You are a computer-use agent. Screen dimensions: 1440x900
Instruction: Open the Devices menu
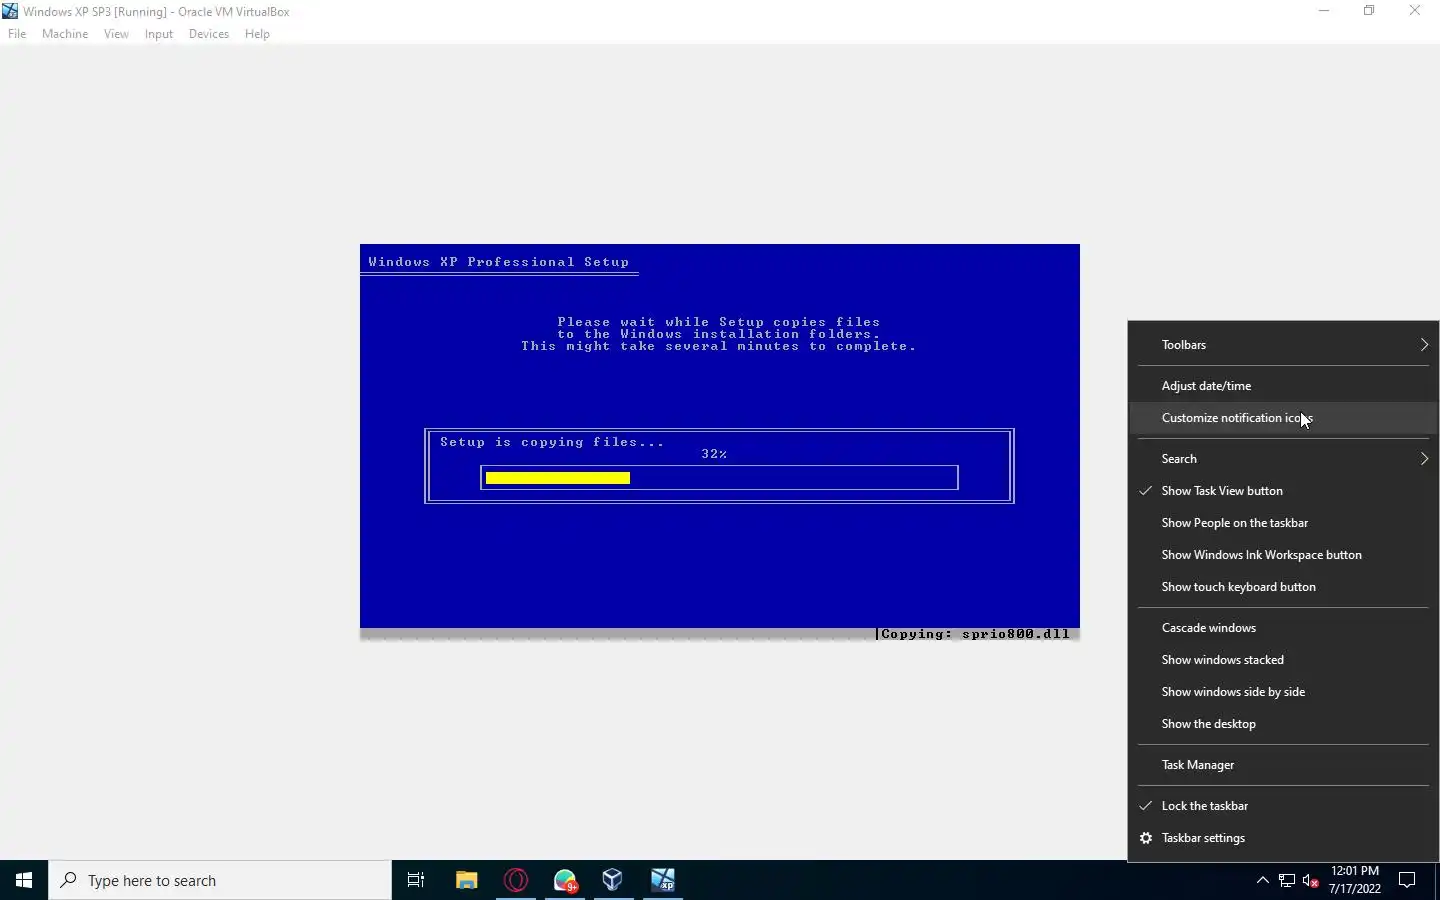click(208, 34)
